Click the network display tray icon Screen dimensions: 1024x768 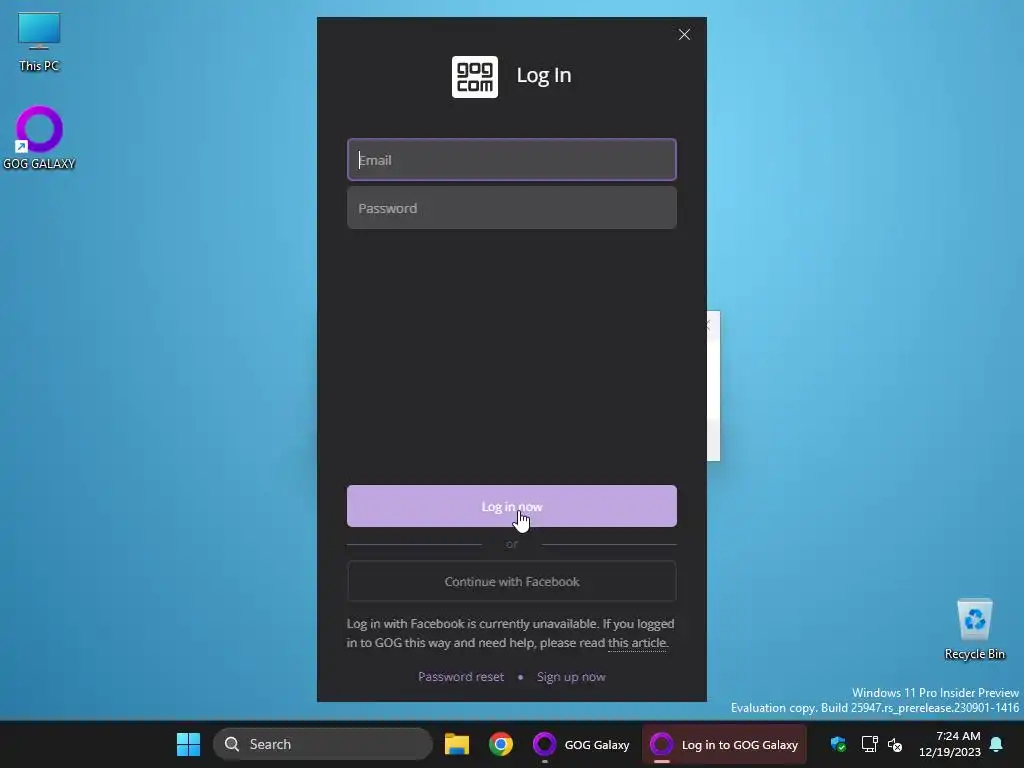(869, 744)
